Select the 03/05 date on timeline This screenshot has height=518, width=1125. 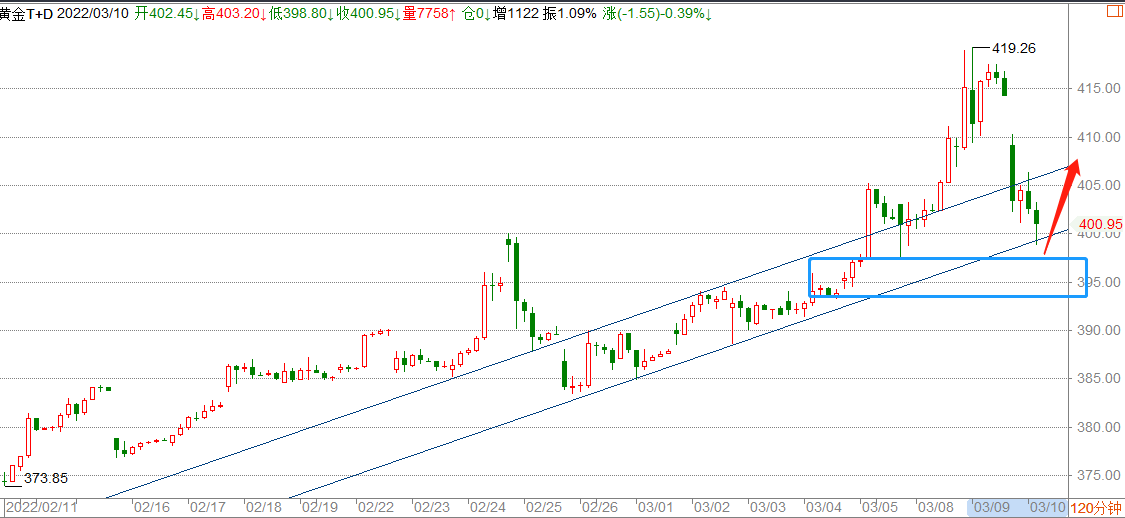point(879,507)
